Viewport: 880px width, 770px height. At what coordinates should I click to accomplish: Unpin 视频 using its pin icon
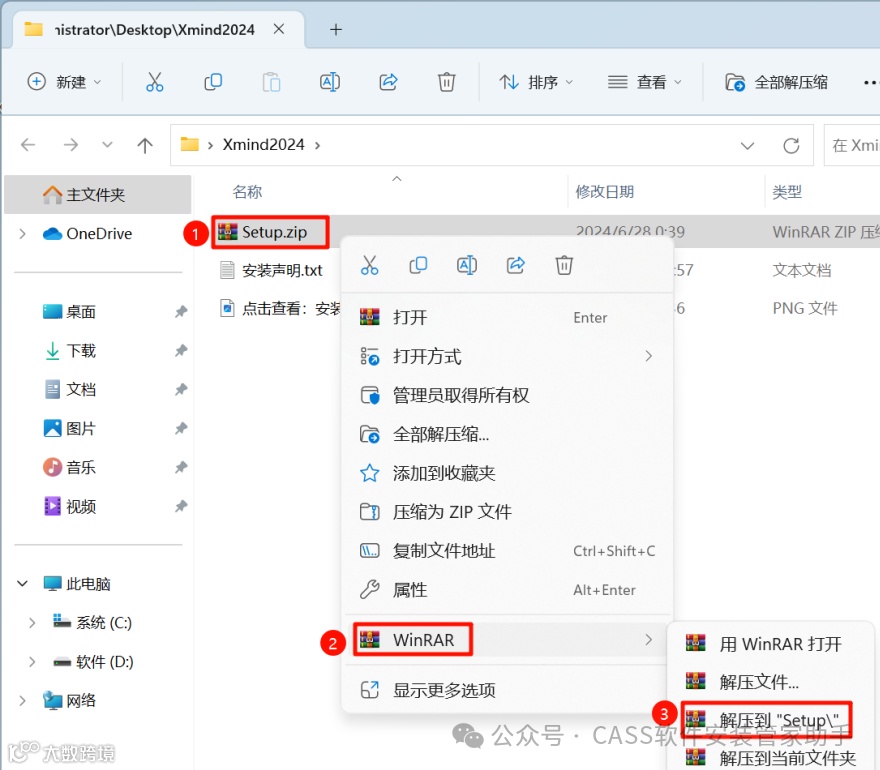click(x=181, y=507)
